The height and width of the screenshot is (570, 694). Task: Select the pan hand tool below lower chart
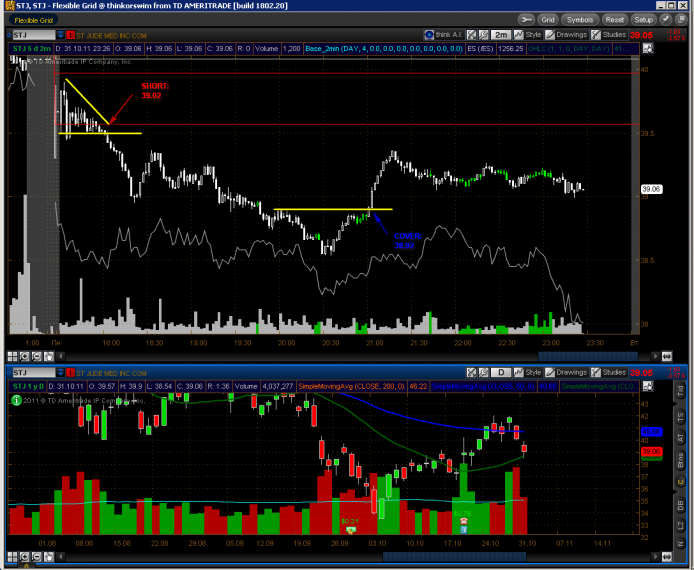click(48, 556)
